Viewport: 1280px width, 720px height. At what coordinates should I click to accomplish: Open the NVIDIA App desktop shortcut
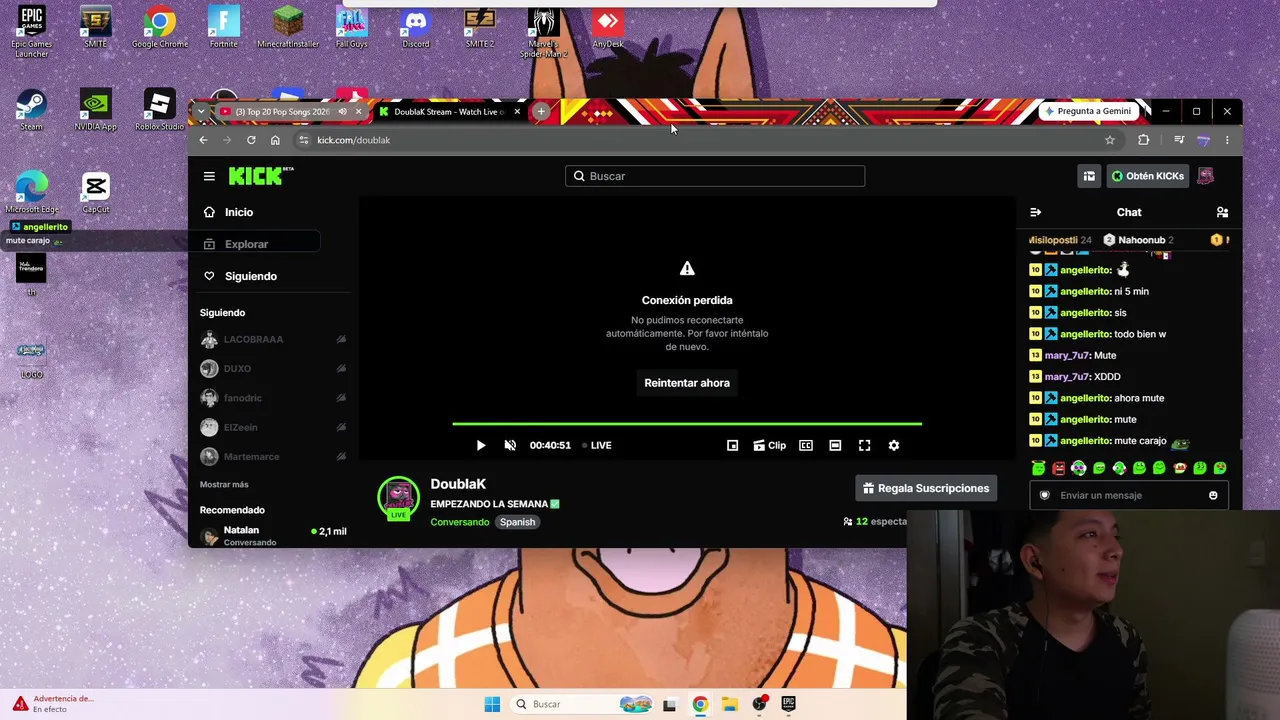coord(96,110)
